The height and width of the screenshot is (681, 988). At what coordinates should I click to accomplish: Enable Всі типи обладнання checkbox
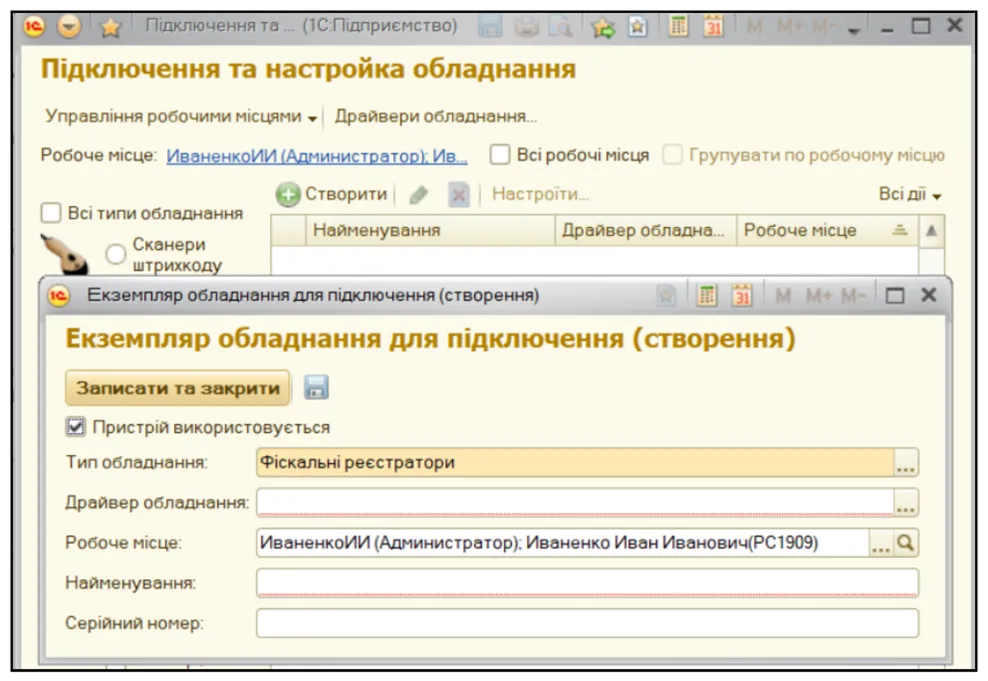[51, 213]
